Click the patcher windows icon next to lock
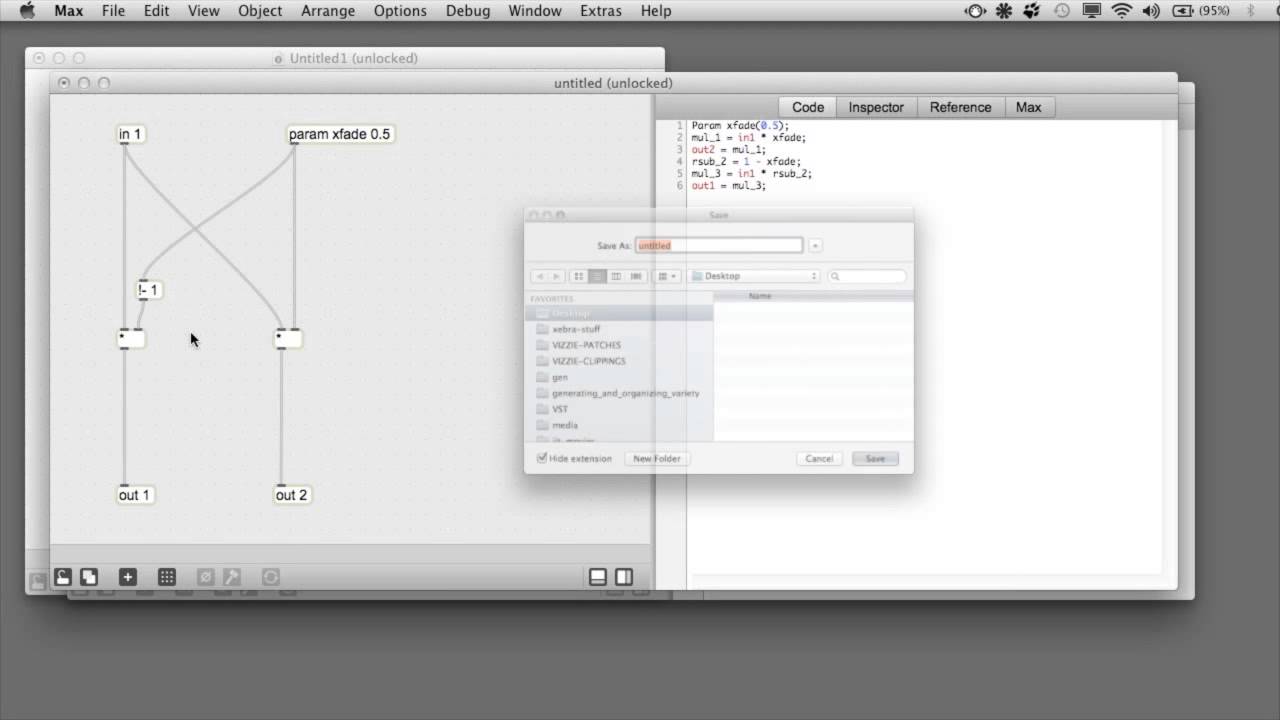 [x=89, y=577]
